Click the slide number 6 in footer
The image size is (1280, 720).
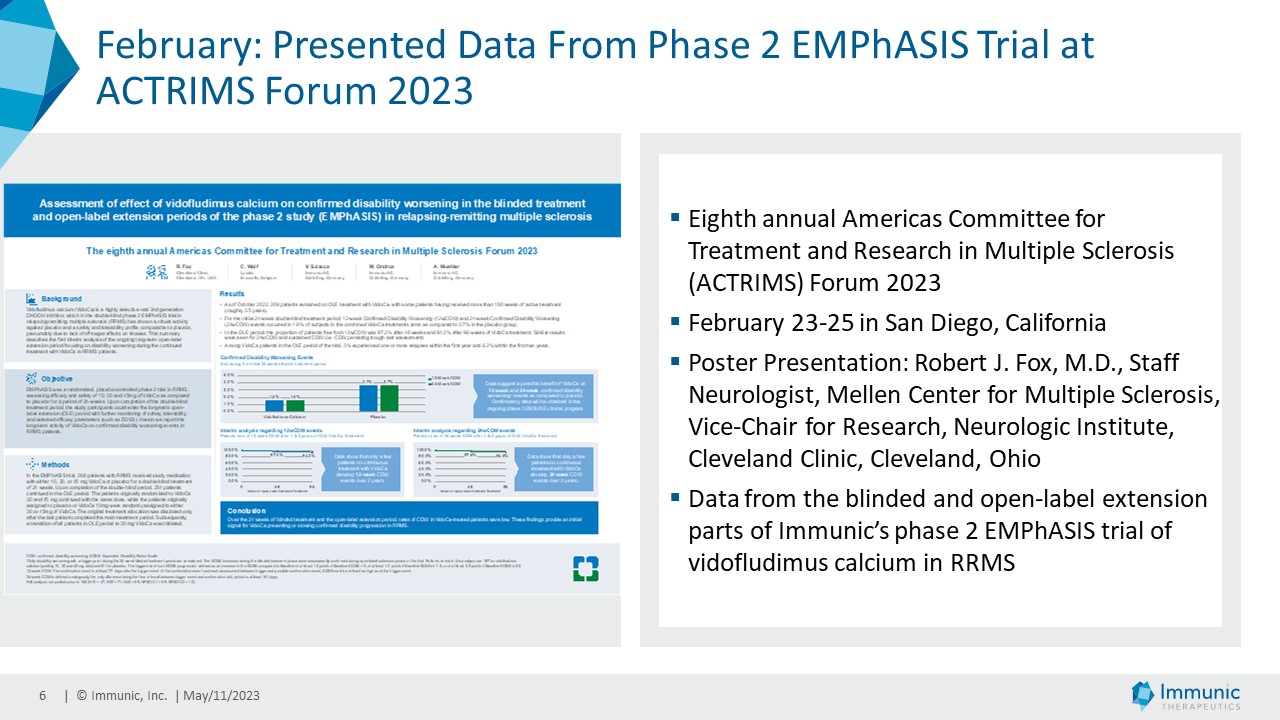(43, 696)
